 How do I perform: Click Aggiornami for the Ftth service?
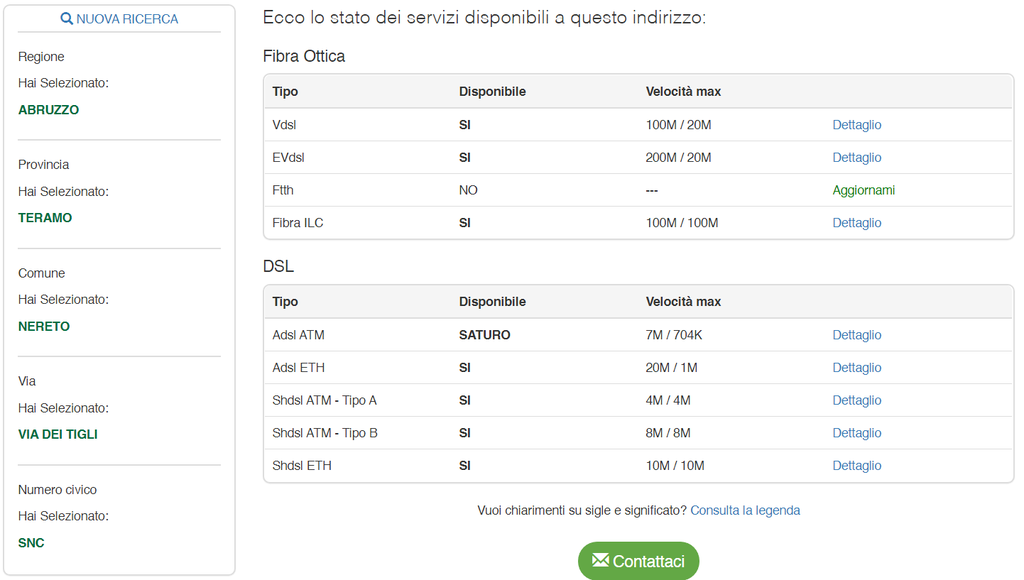click(x=863, y=190)
